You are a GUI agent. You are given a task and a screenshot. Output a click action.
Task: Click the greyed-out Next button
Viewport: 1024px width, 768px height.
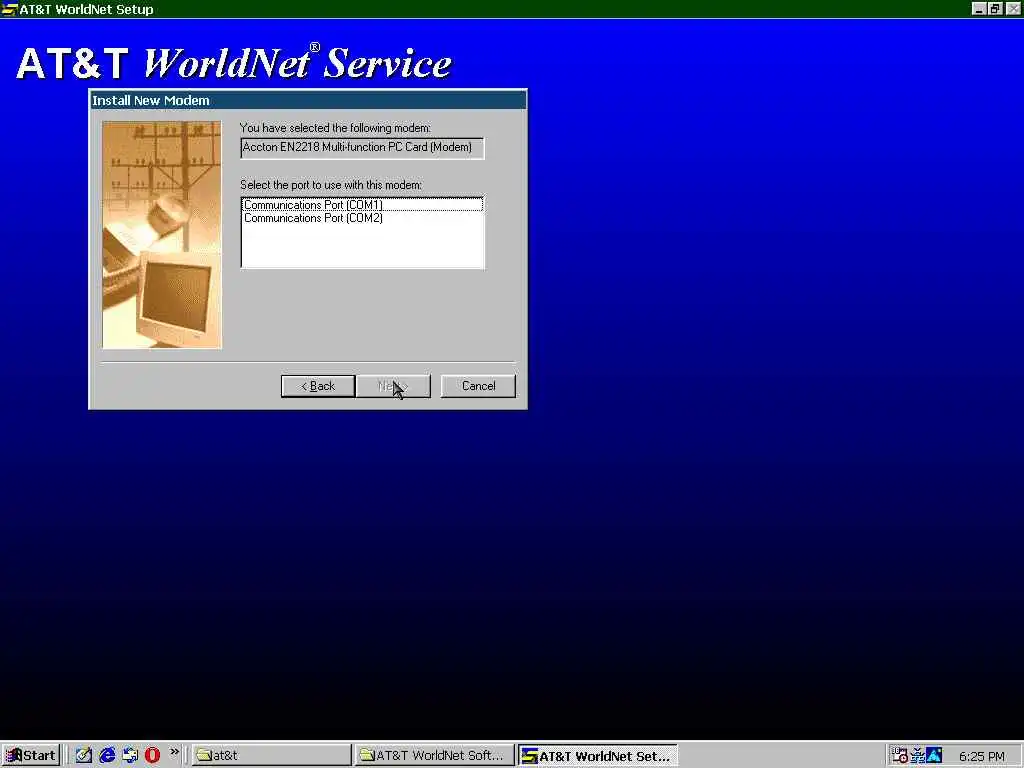[393, 386]
